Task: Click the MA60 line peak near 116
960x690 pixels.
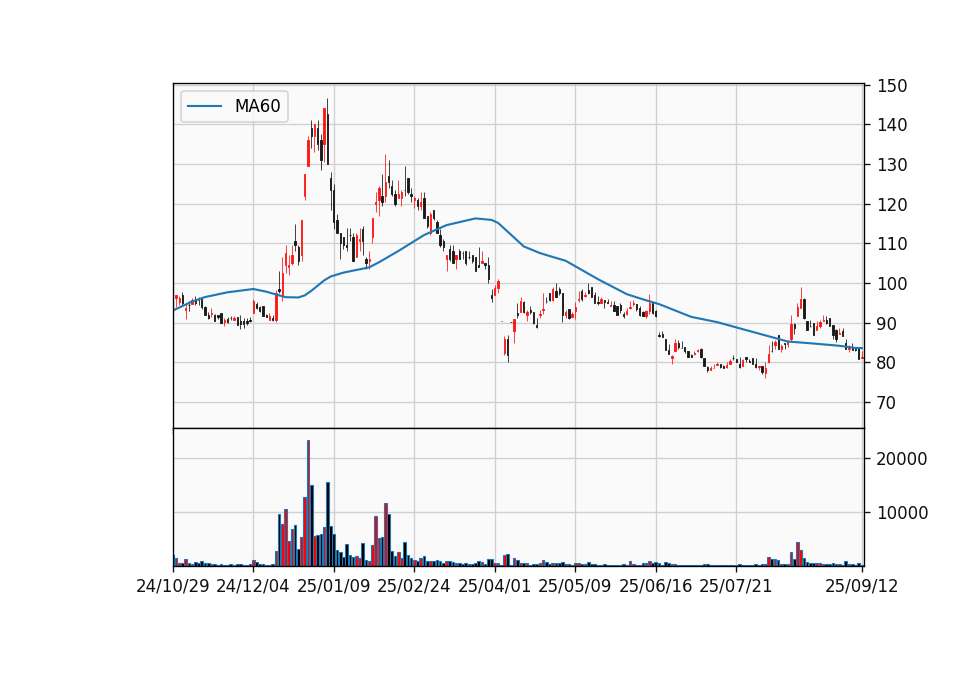Action: pos(476,218)
